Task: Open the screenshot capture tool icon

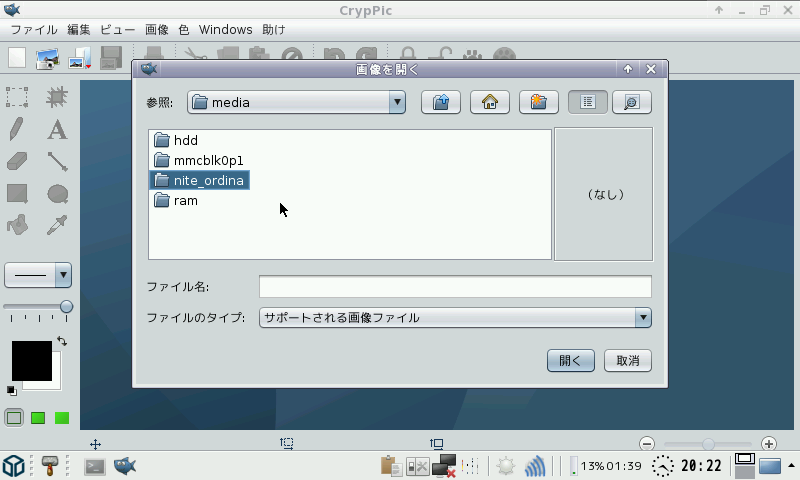Action: (47, 58)
